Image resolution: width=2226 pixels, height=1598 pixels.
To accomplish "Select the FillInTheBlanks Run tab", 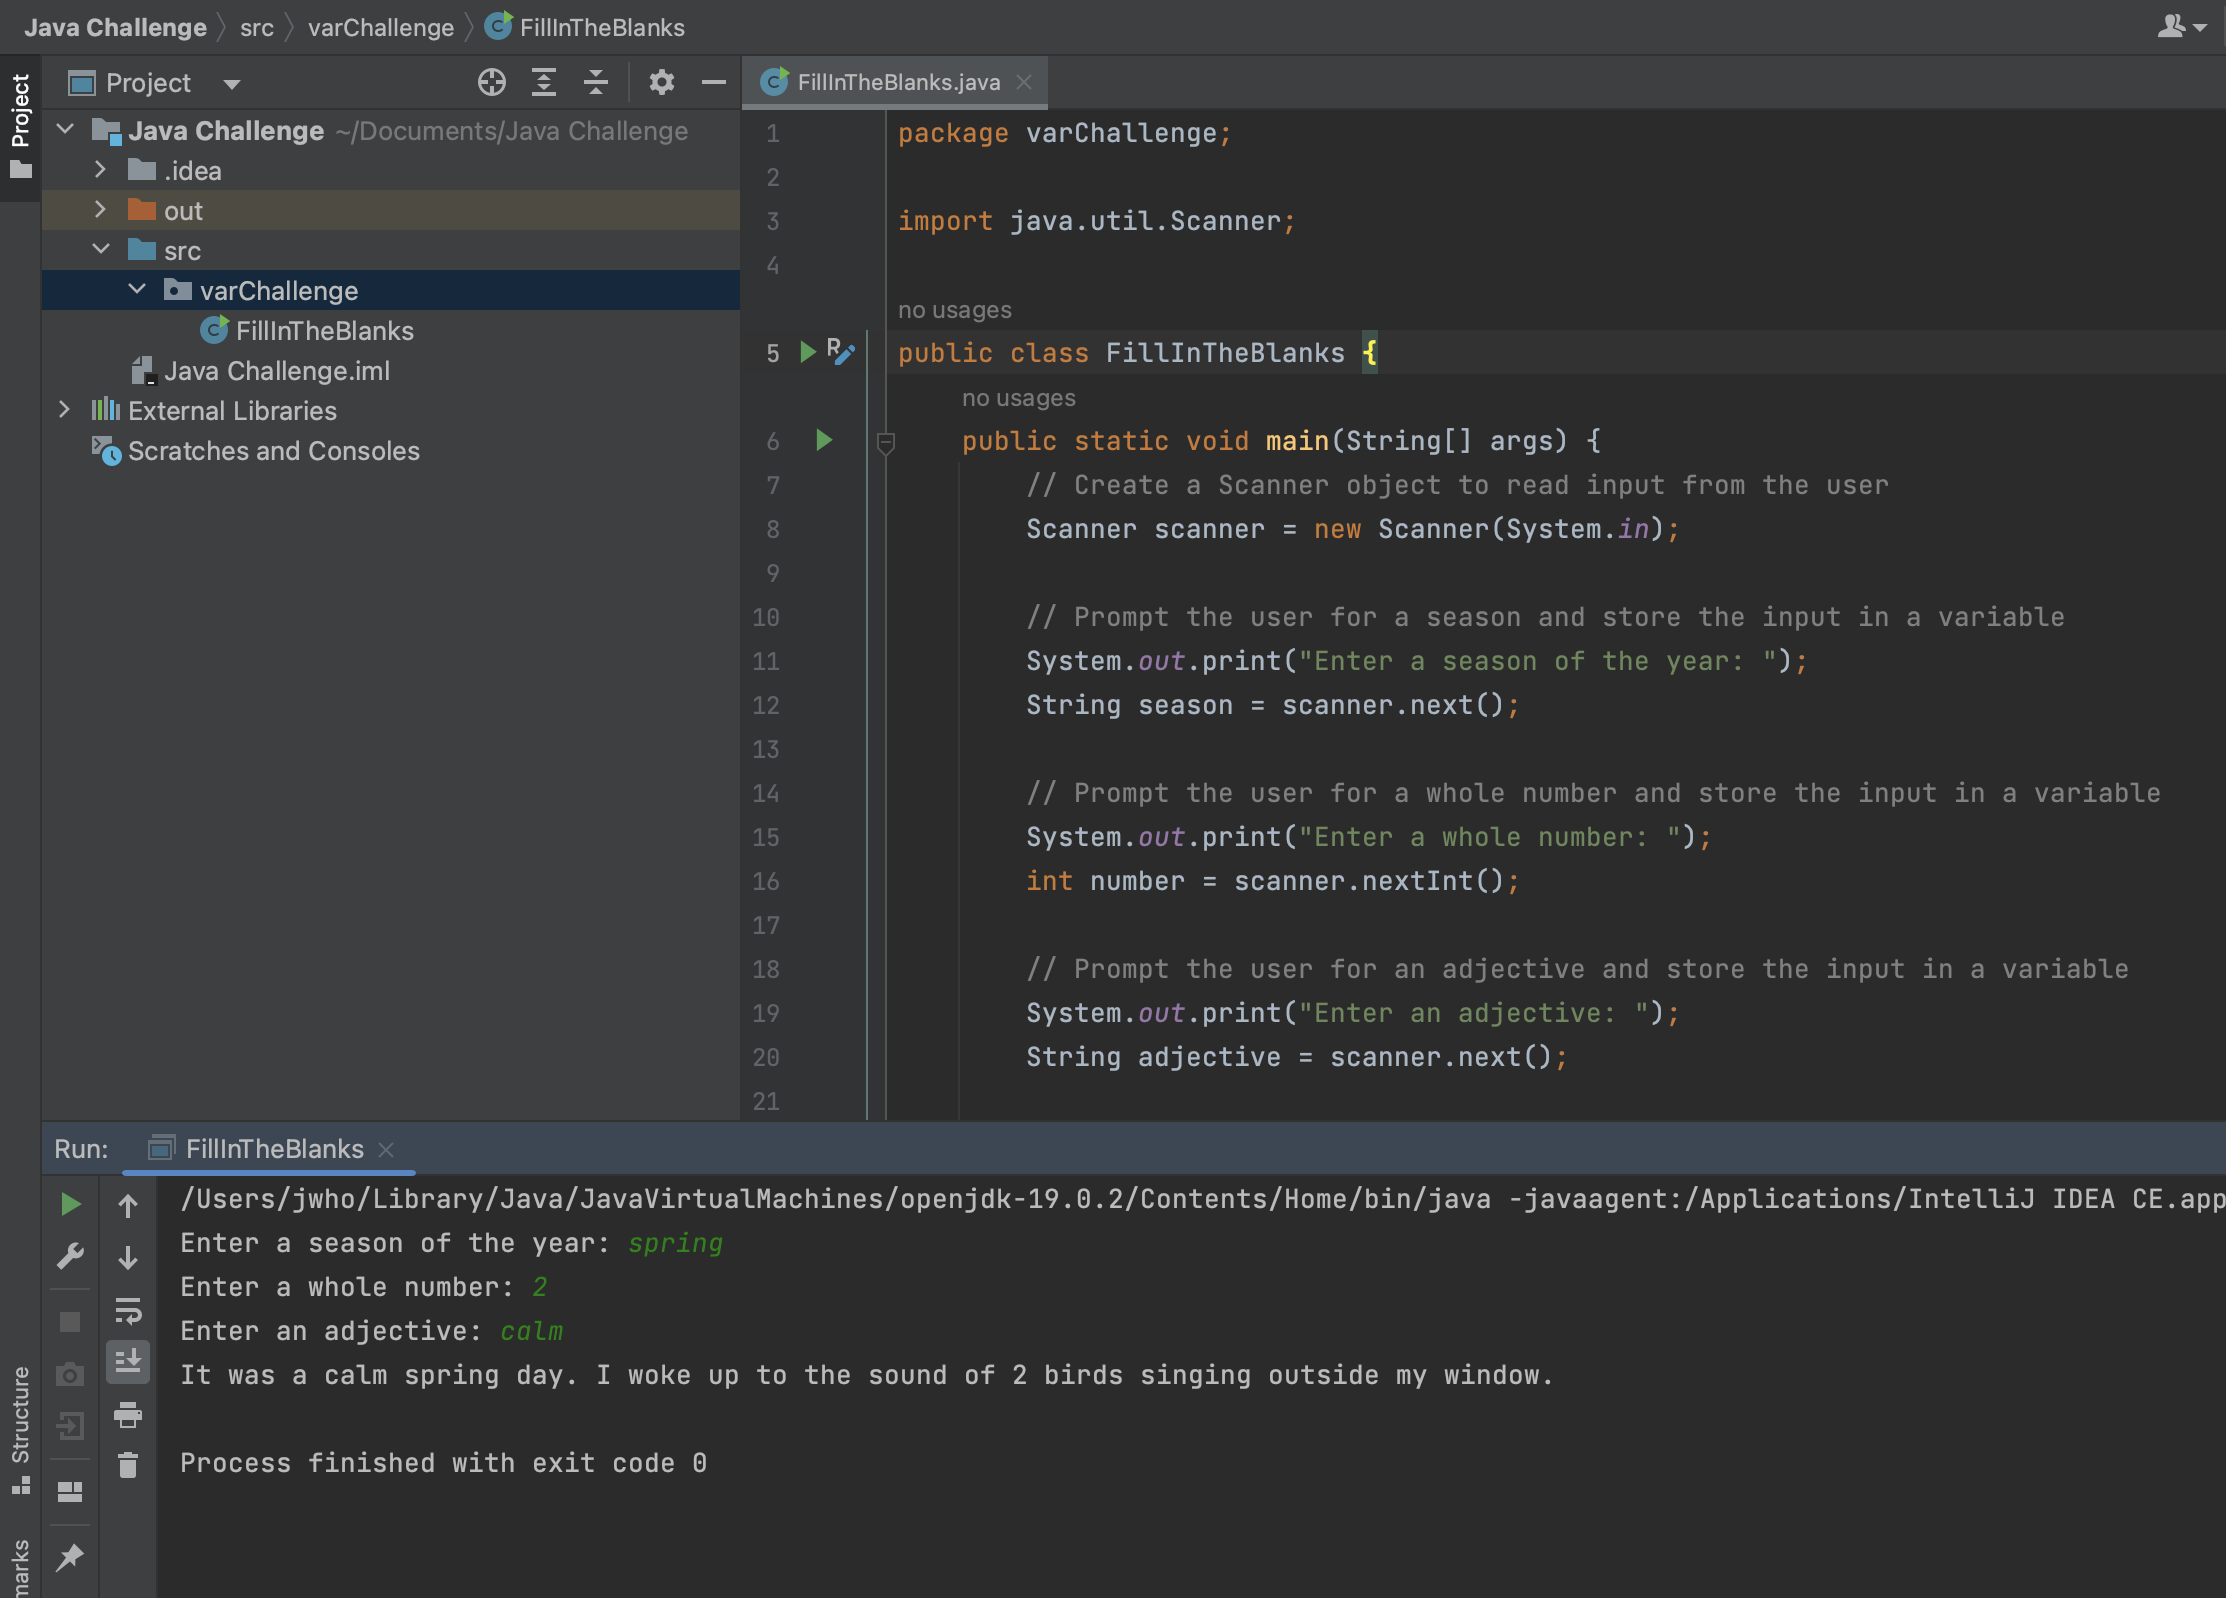I will tap(273, 1149).
